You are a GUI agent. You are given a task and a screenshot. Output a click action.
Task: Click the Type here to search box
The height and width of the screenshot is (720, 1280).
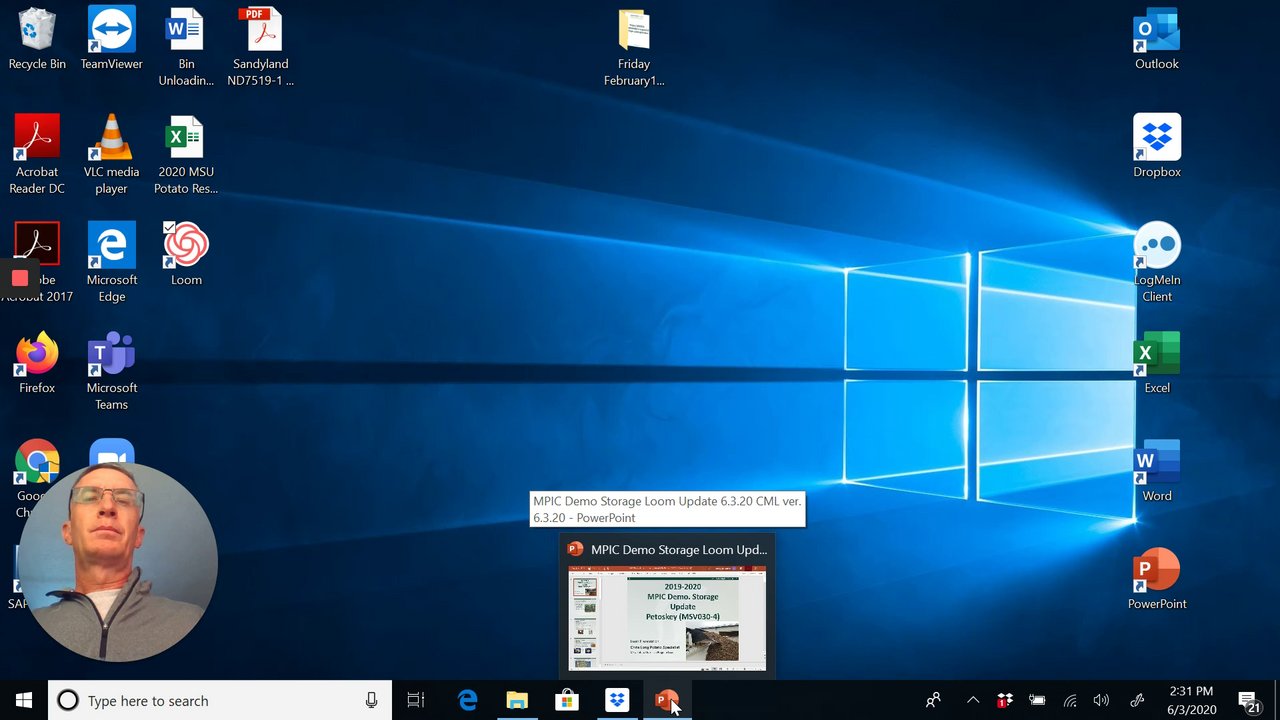tap(219, 701)
